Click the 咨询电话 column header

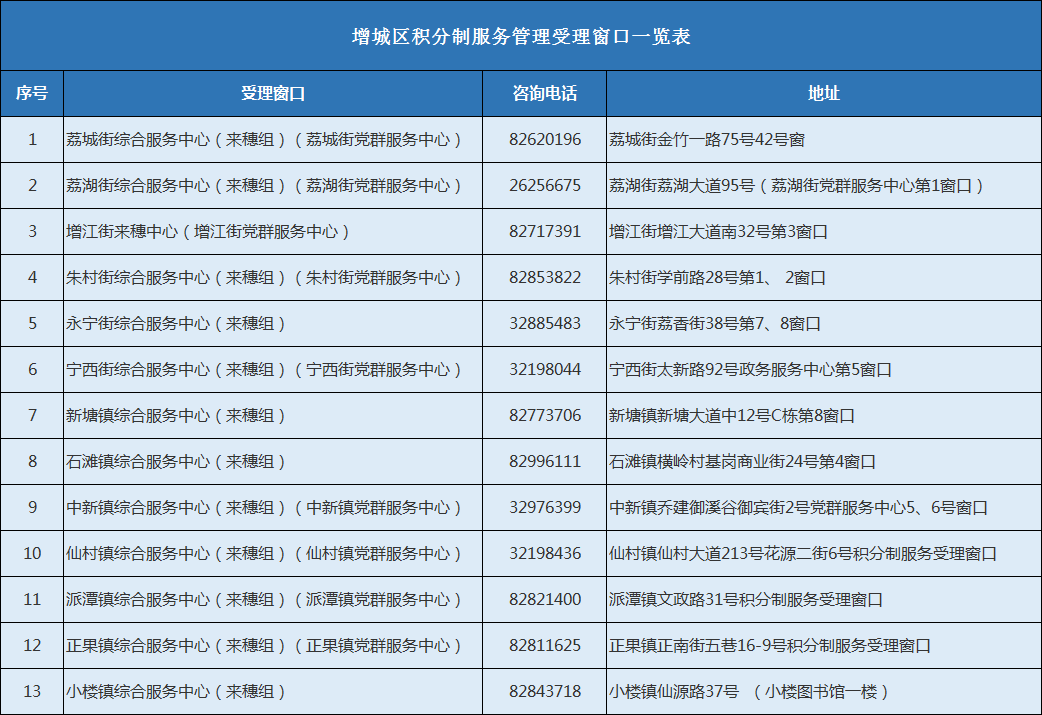(x=544, y=93)
